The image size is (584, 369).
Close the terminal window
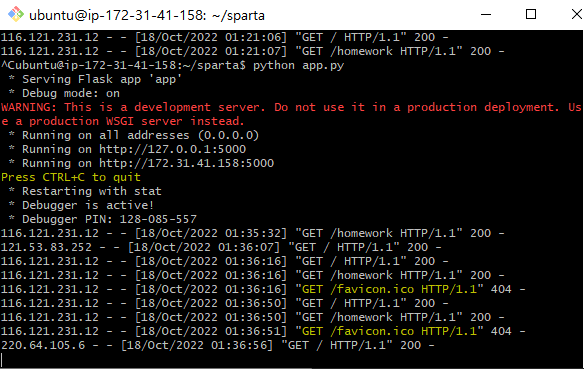coord(576,15)
